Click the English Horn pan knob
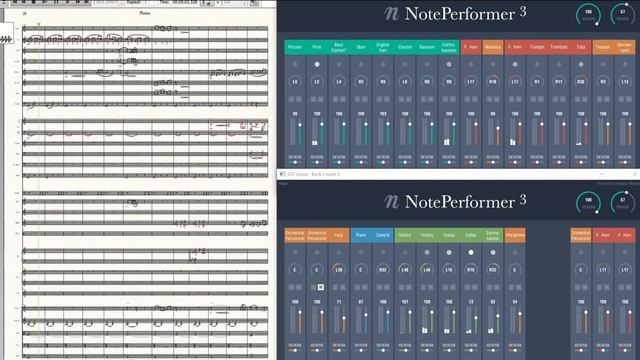The width and height of the screenshot is (640, 360). (x=383, y=82)
